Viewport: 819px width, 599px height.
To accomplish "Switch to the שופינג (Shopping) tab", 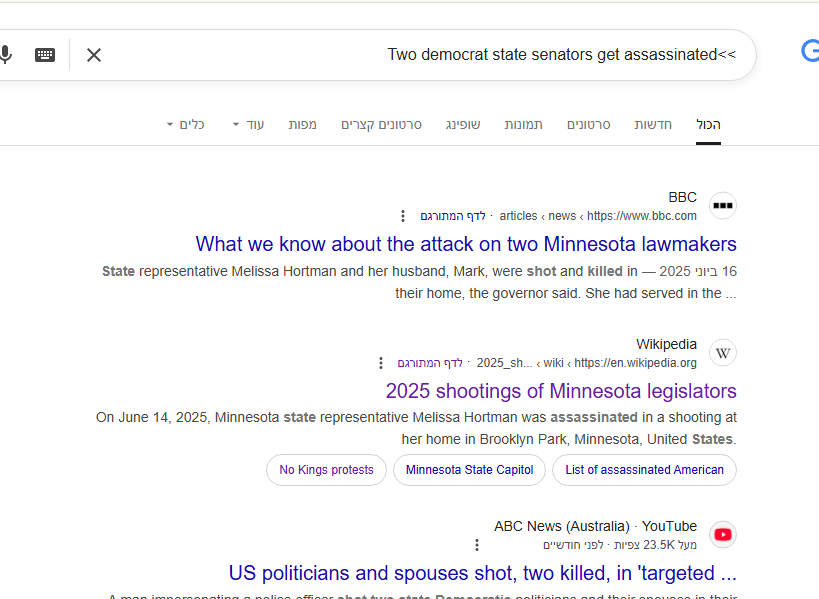I will click(x=463, y=125).
